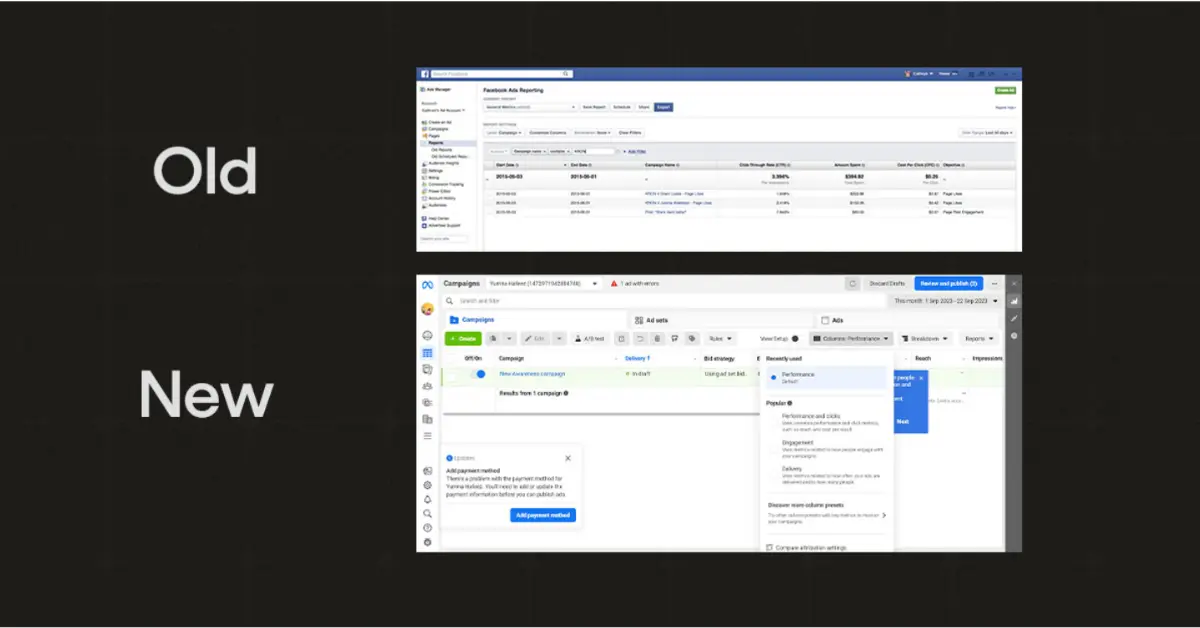
Task: Open the New Awareness campaign link
Action: point(532,374)
